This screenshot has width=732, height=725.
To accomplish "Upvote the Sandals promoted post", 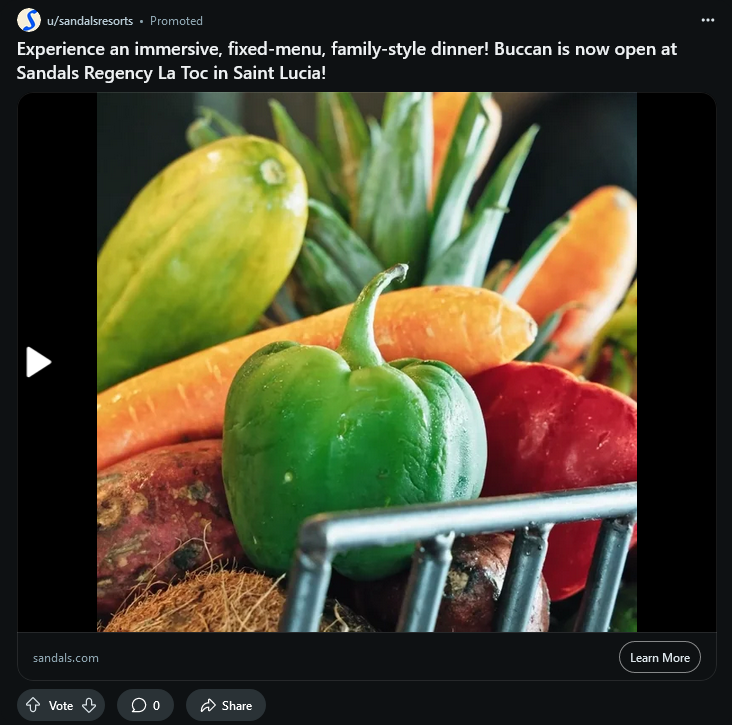I will (33, 706).
